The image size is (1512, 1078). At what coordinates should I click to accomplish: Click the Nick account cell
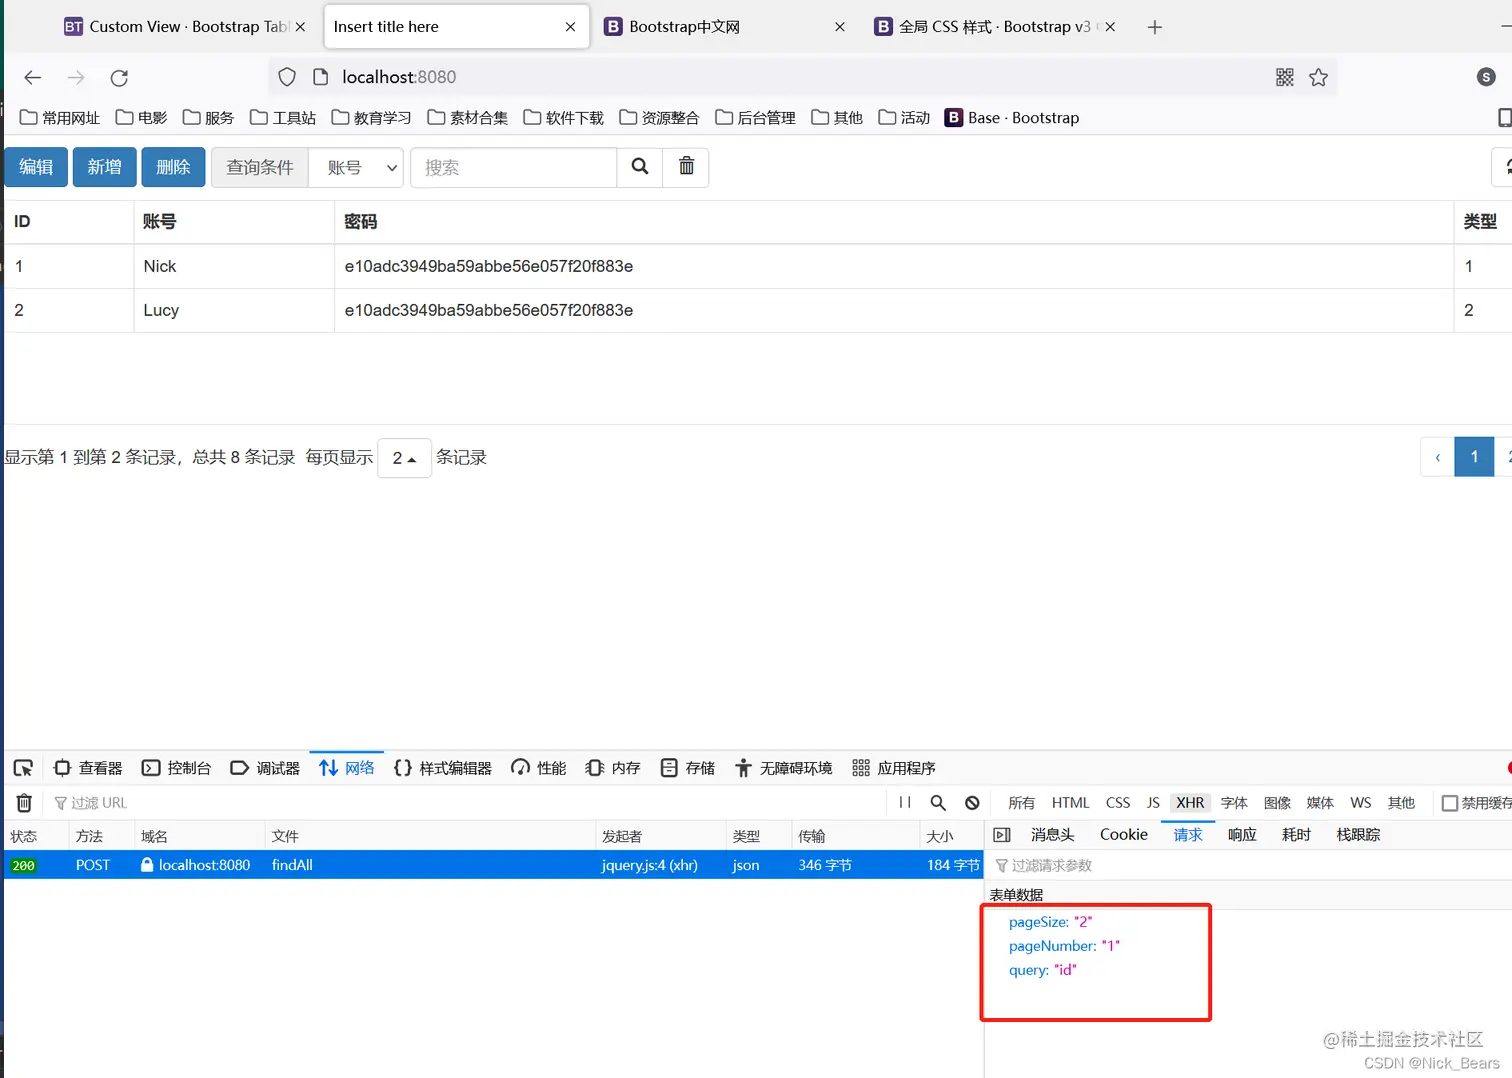click(x=234, y=266)
